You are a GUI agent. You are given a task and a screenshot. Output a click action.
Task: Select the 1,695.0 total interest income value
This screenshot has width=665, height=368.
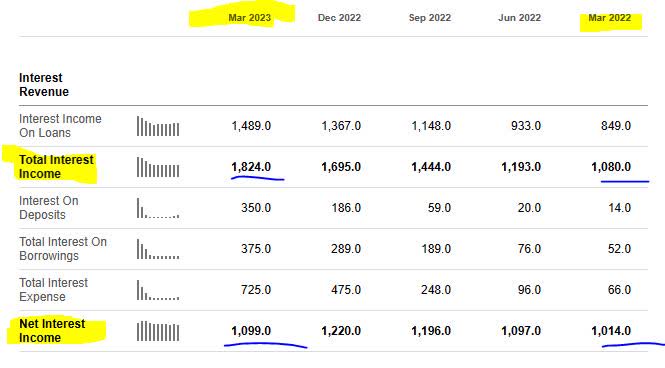341,167
